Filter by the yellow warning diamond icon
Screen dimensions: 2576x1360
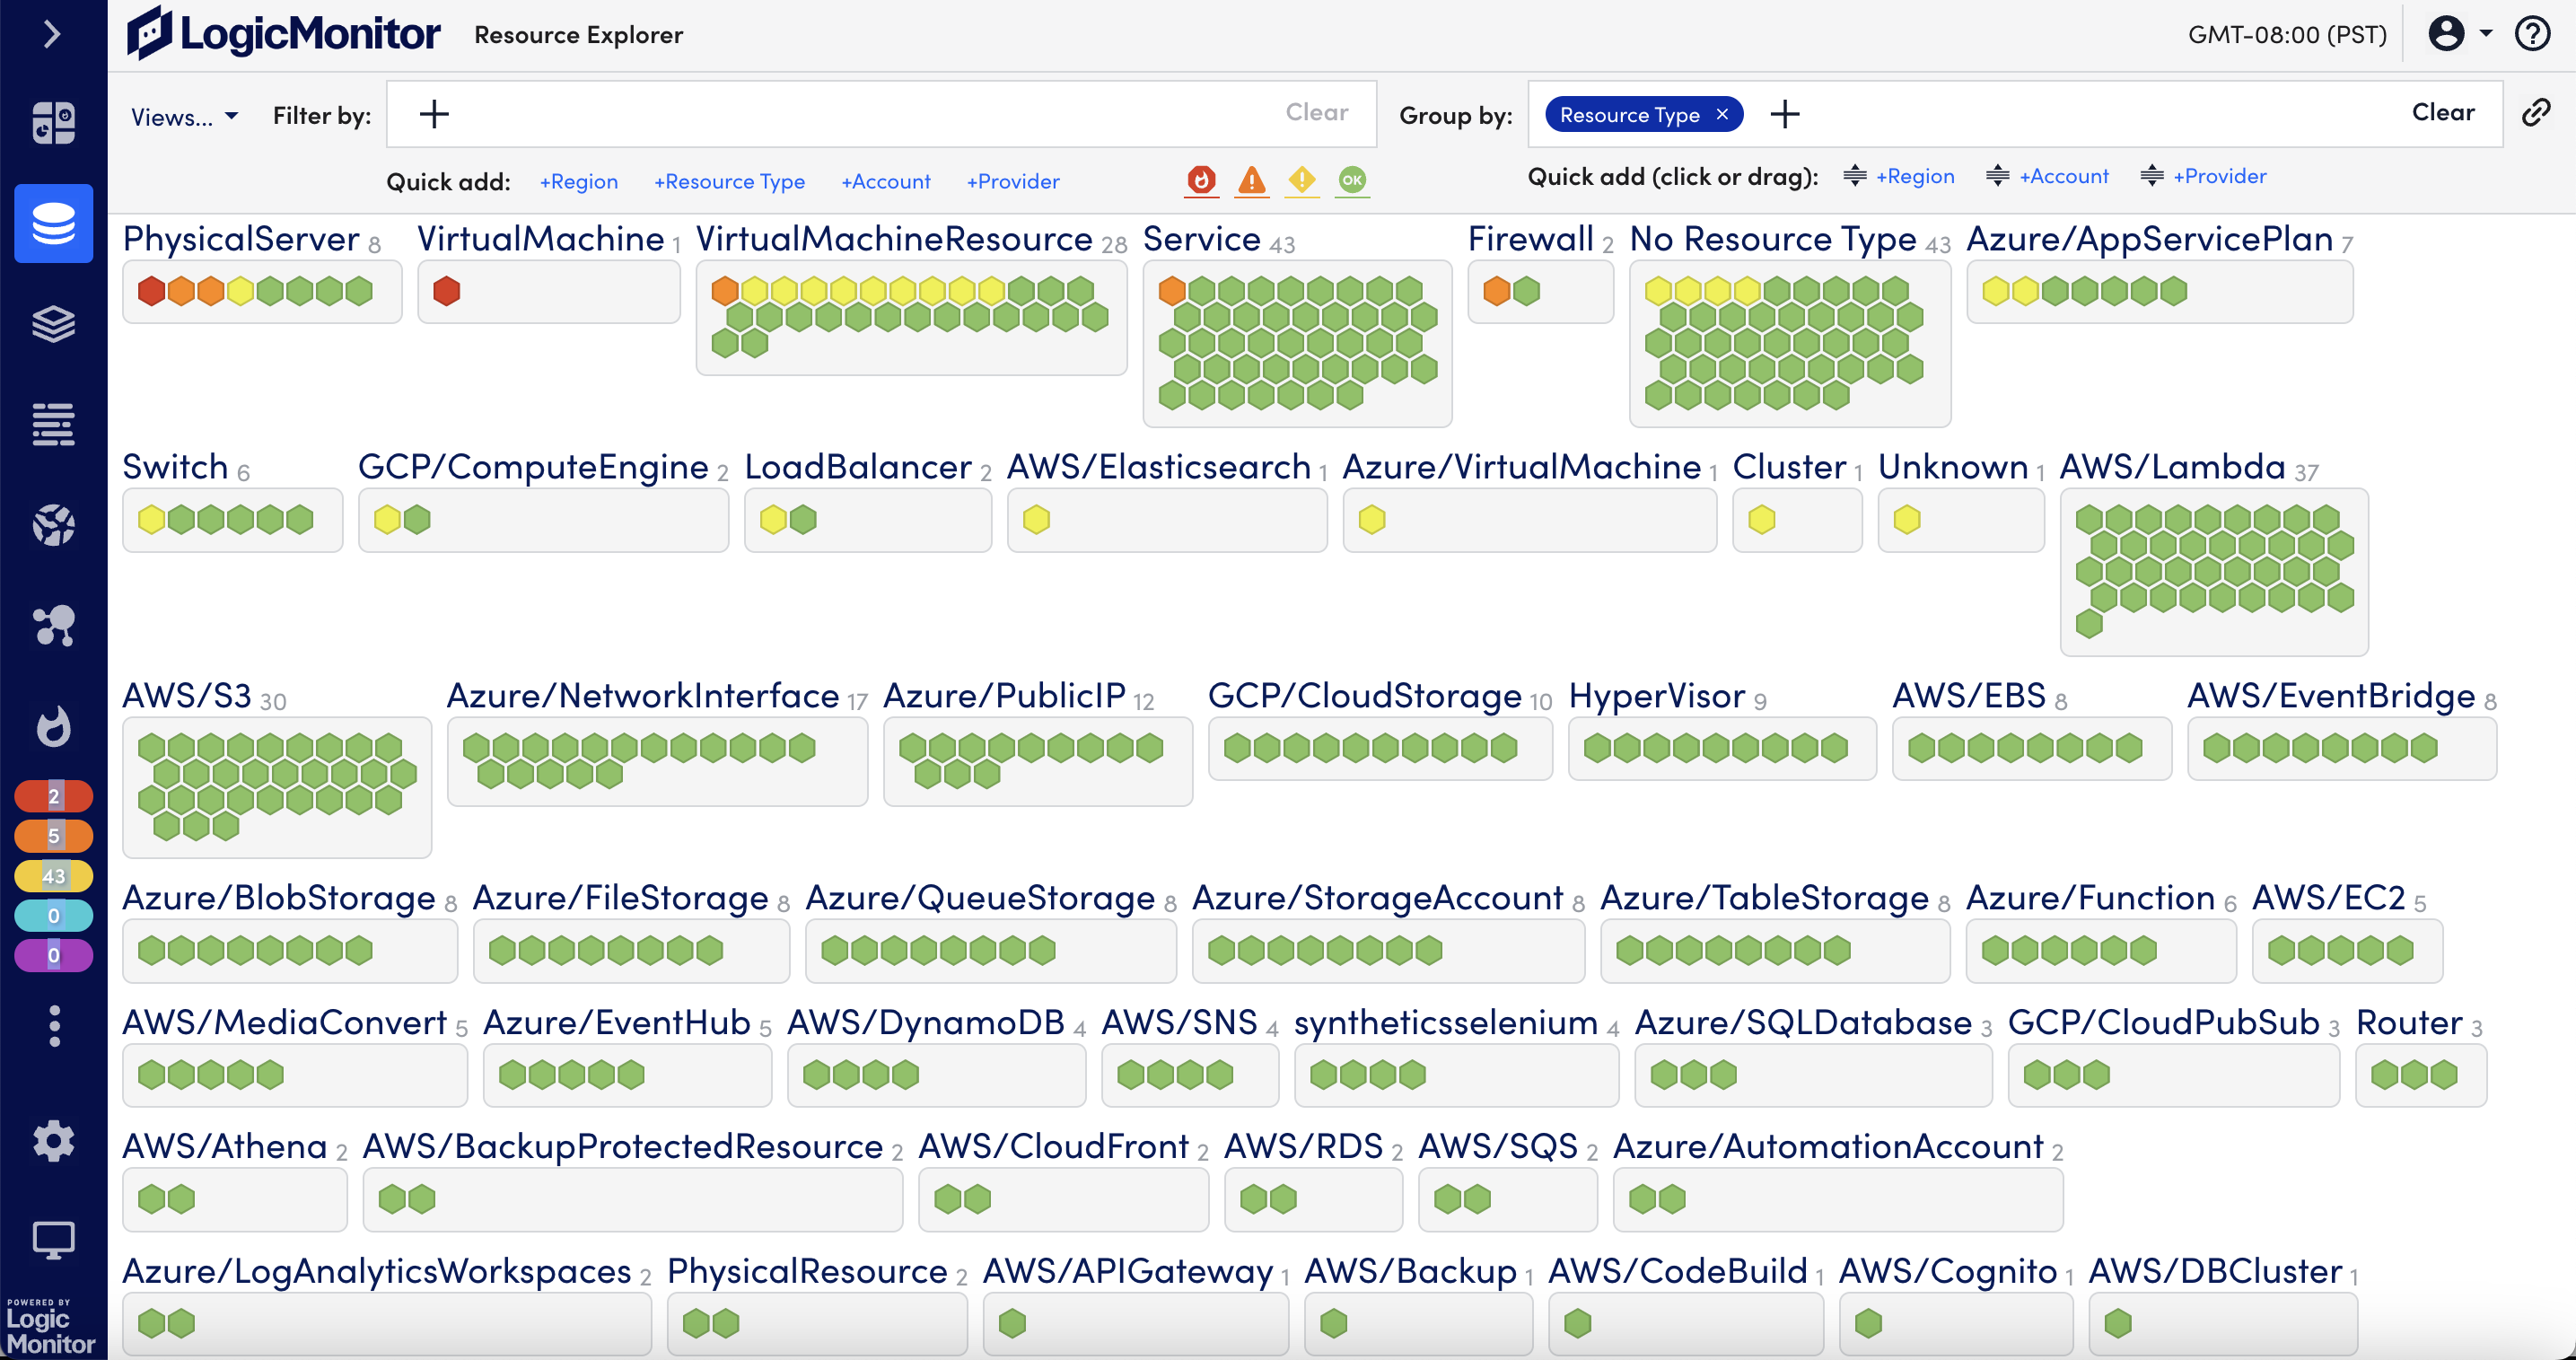pyautogui.click(x=1301, y=181)
